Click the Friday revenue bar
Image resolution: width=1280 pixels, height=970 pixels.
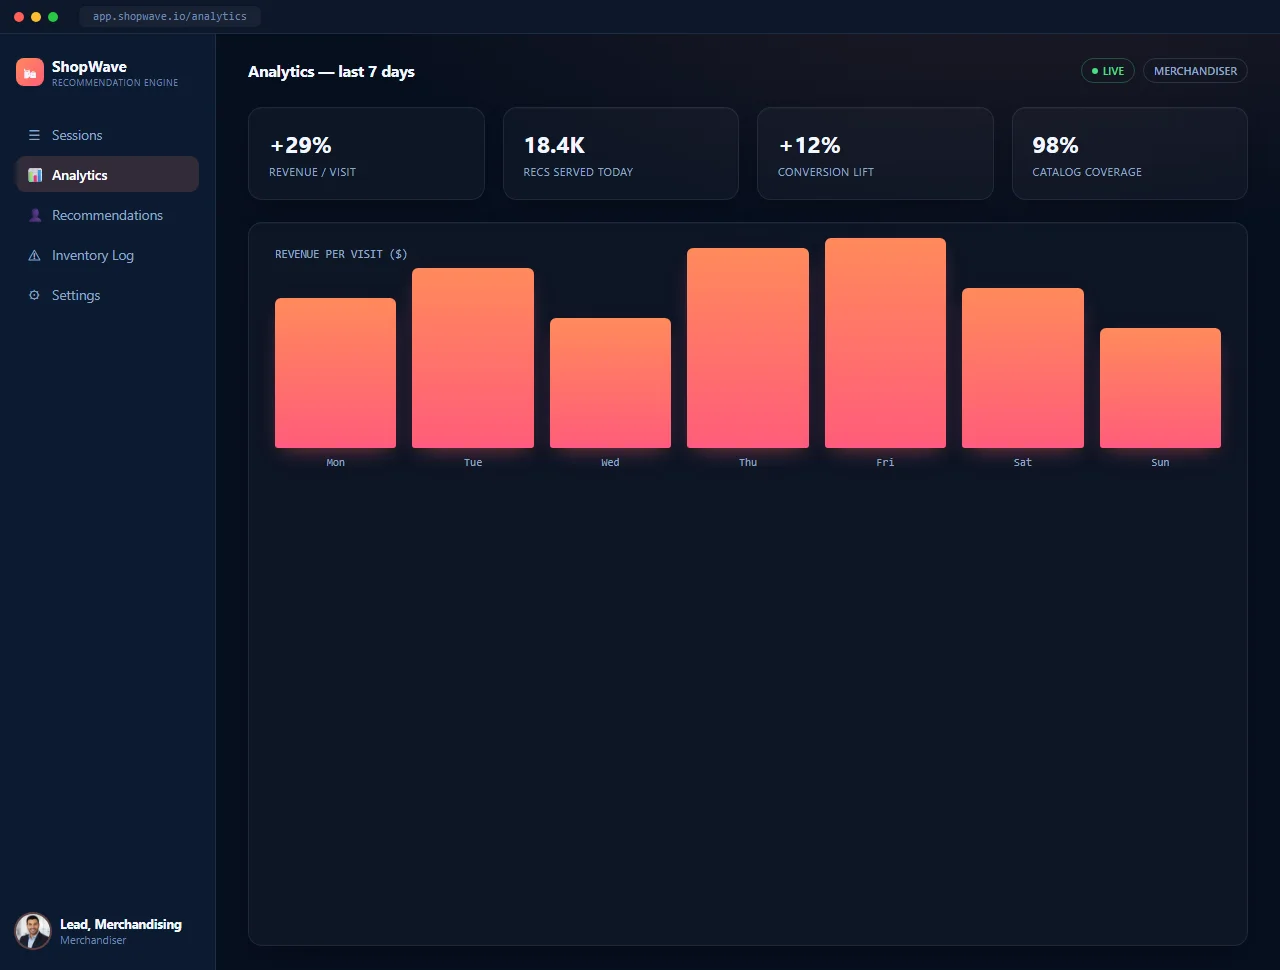(885, 343)
